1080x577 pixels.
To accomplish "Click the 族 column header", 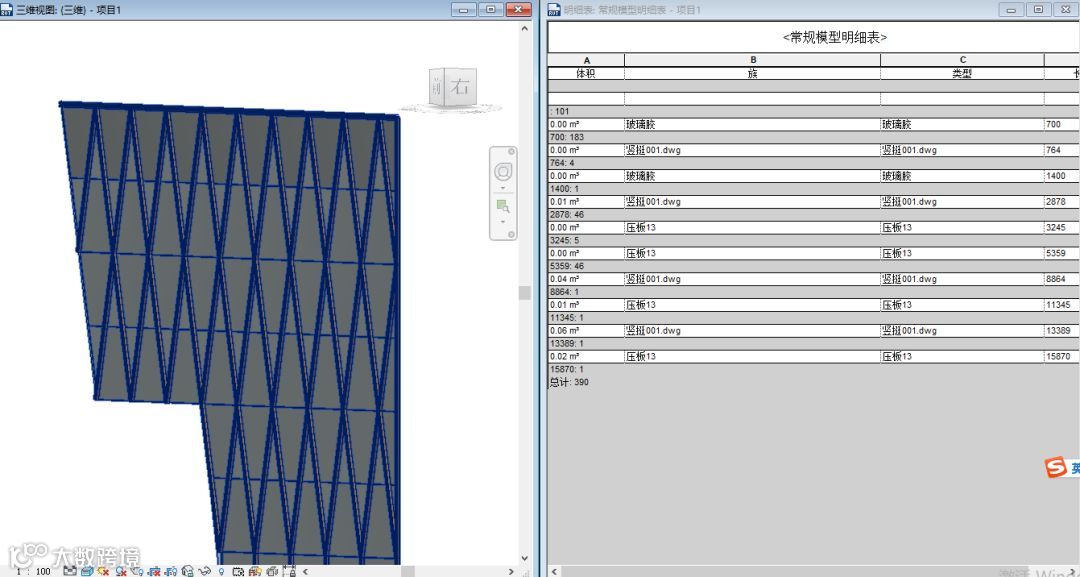I will (x=753, y=74).
